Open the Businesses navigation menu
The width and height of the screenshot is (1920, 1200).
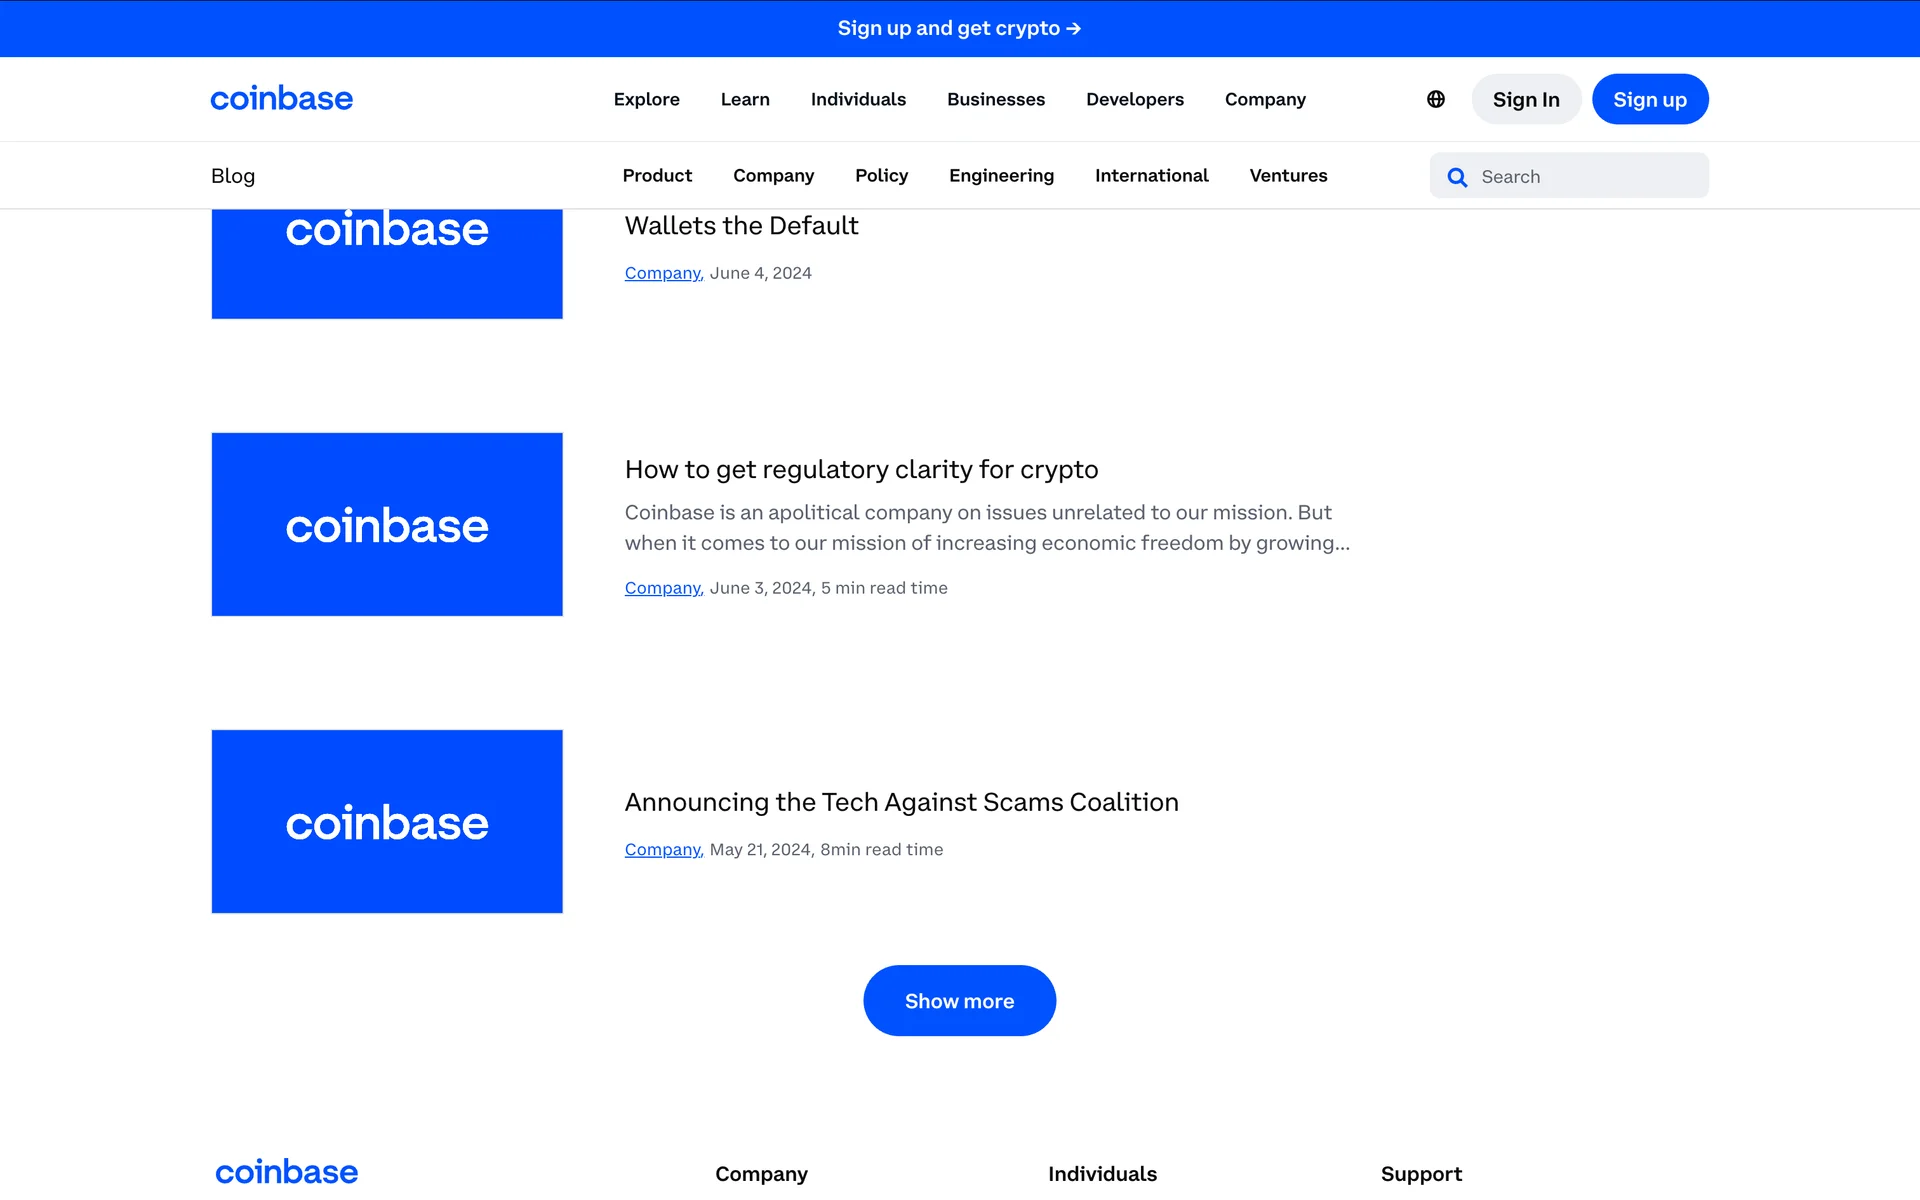(x=995, y=99)
